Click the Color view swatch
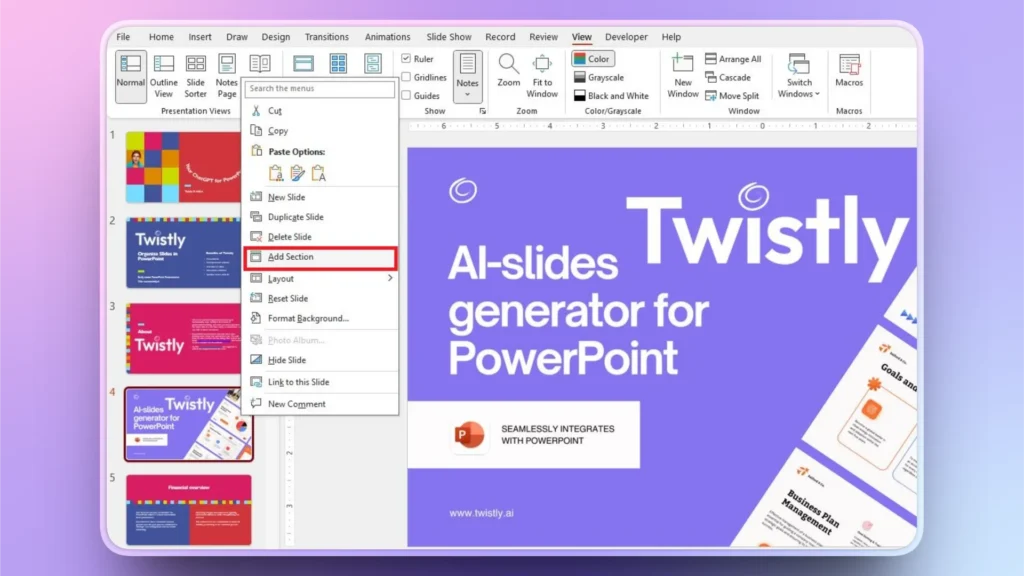The image size is (1024, 576). [593, 58]
